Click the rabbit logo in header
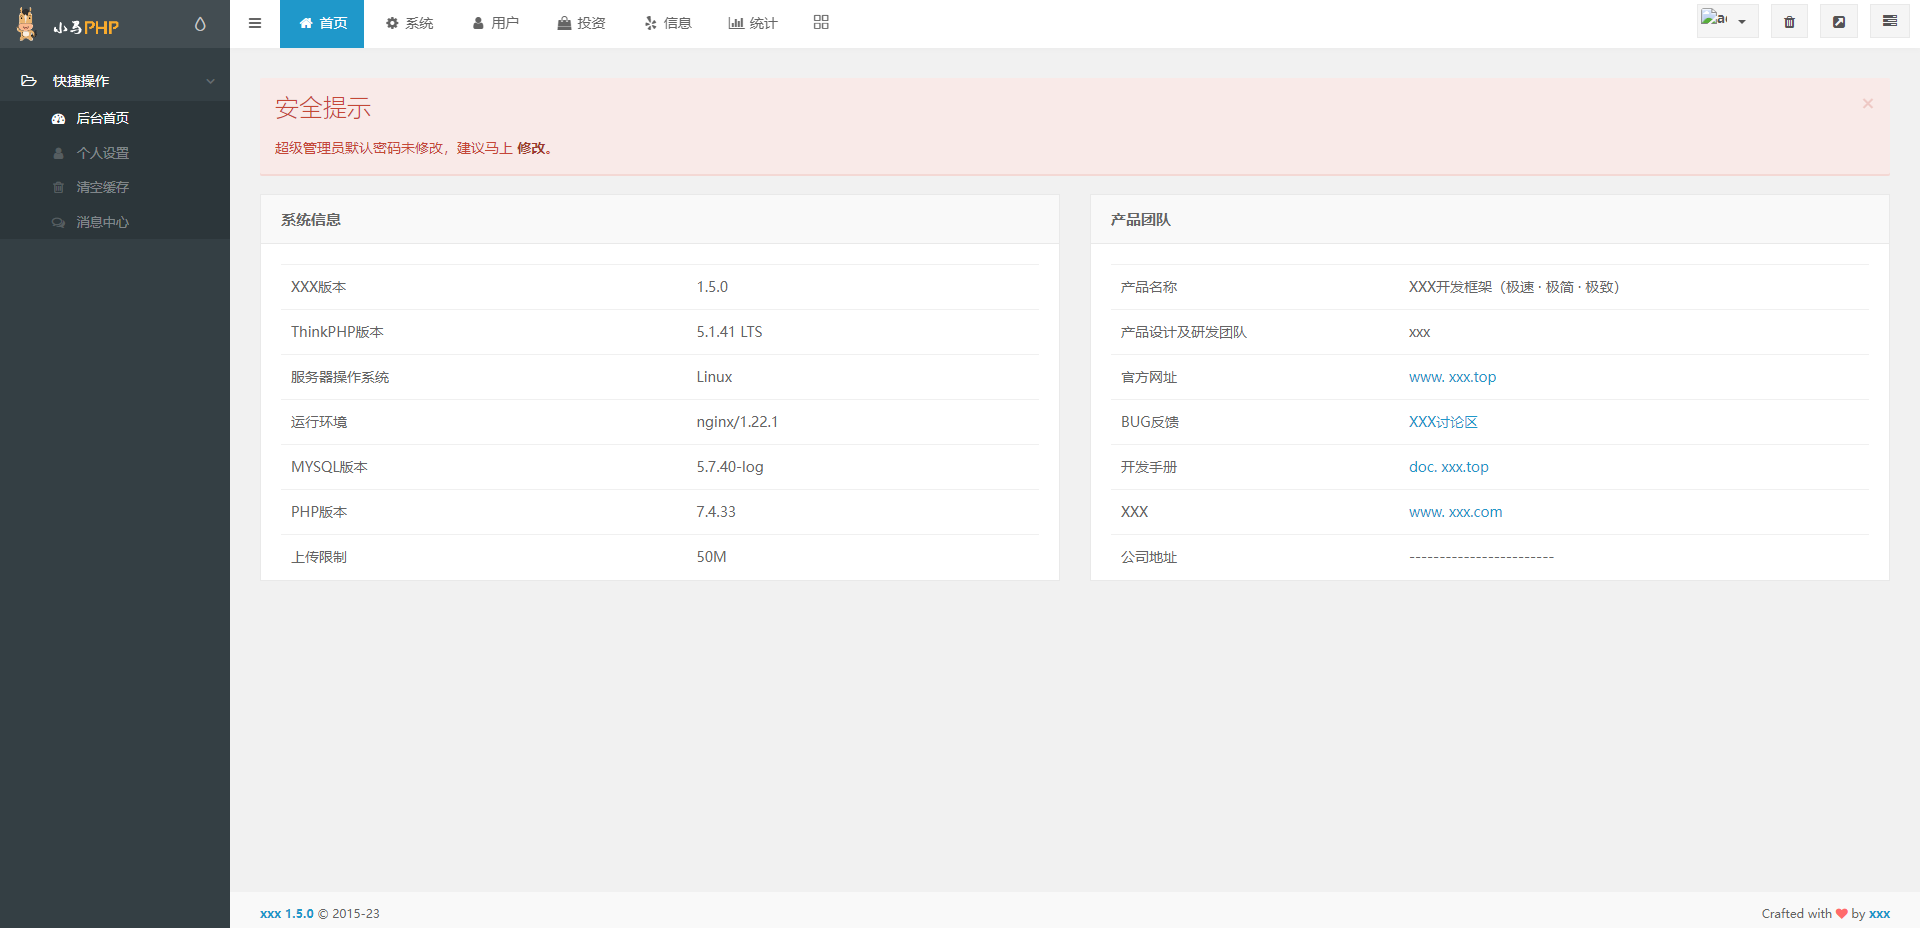This screenshot has width=1920, height=928. pos(27,24)
